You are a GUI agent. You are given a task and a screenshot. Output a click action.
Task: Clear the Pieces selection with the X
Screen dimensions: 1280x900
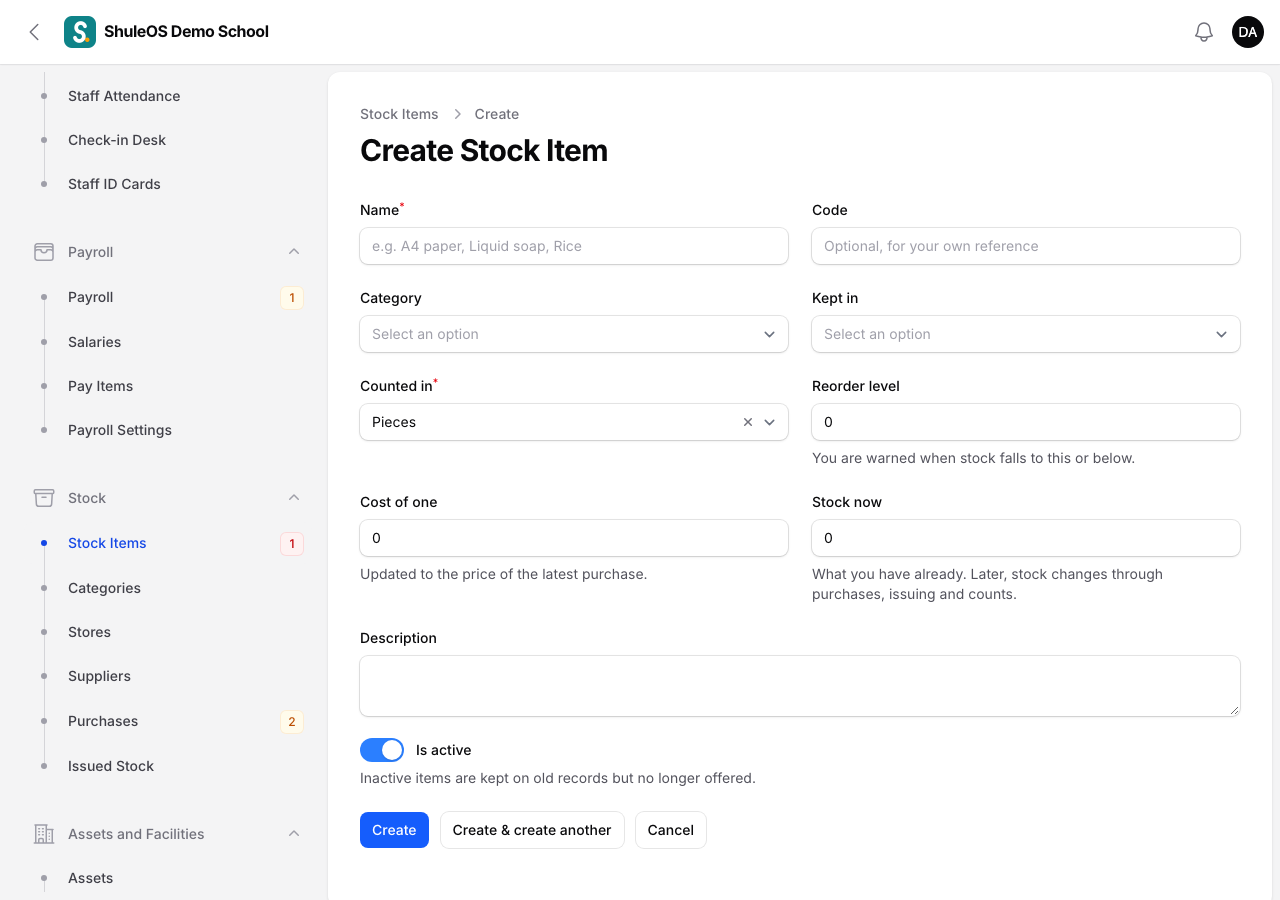pyautogui.click(x=748, y=422)
